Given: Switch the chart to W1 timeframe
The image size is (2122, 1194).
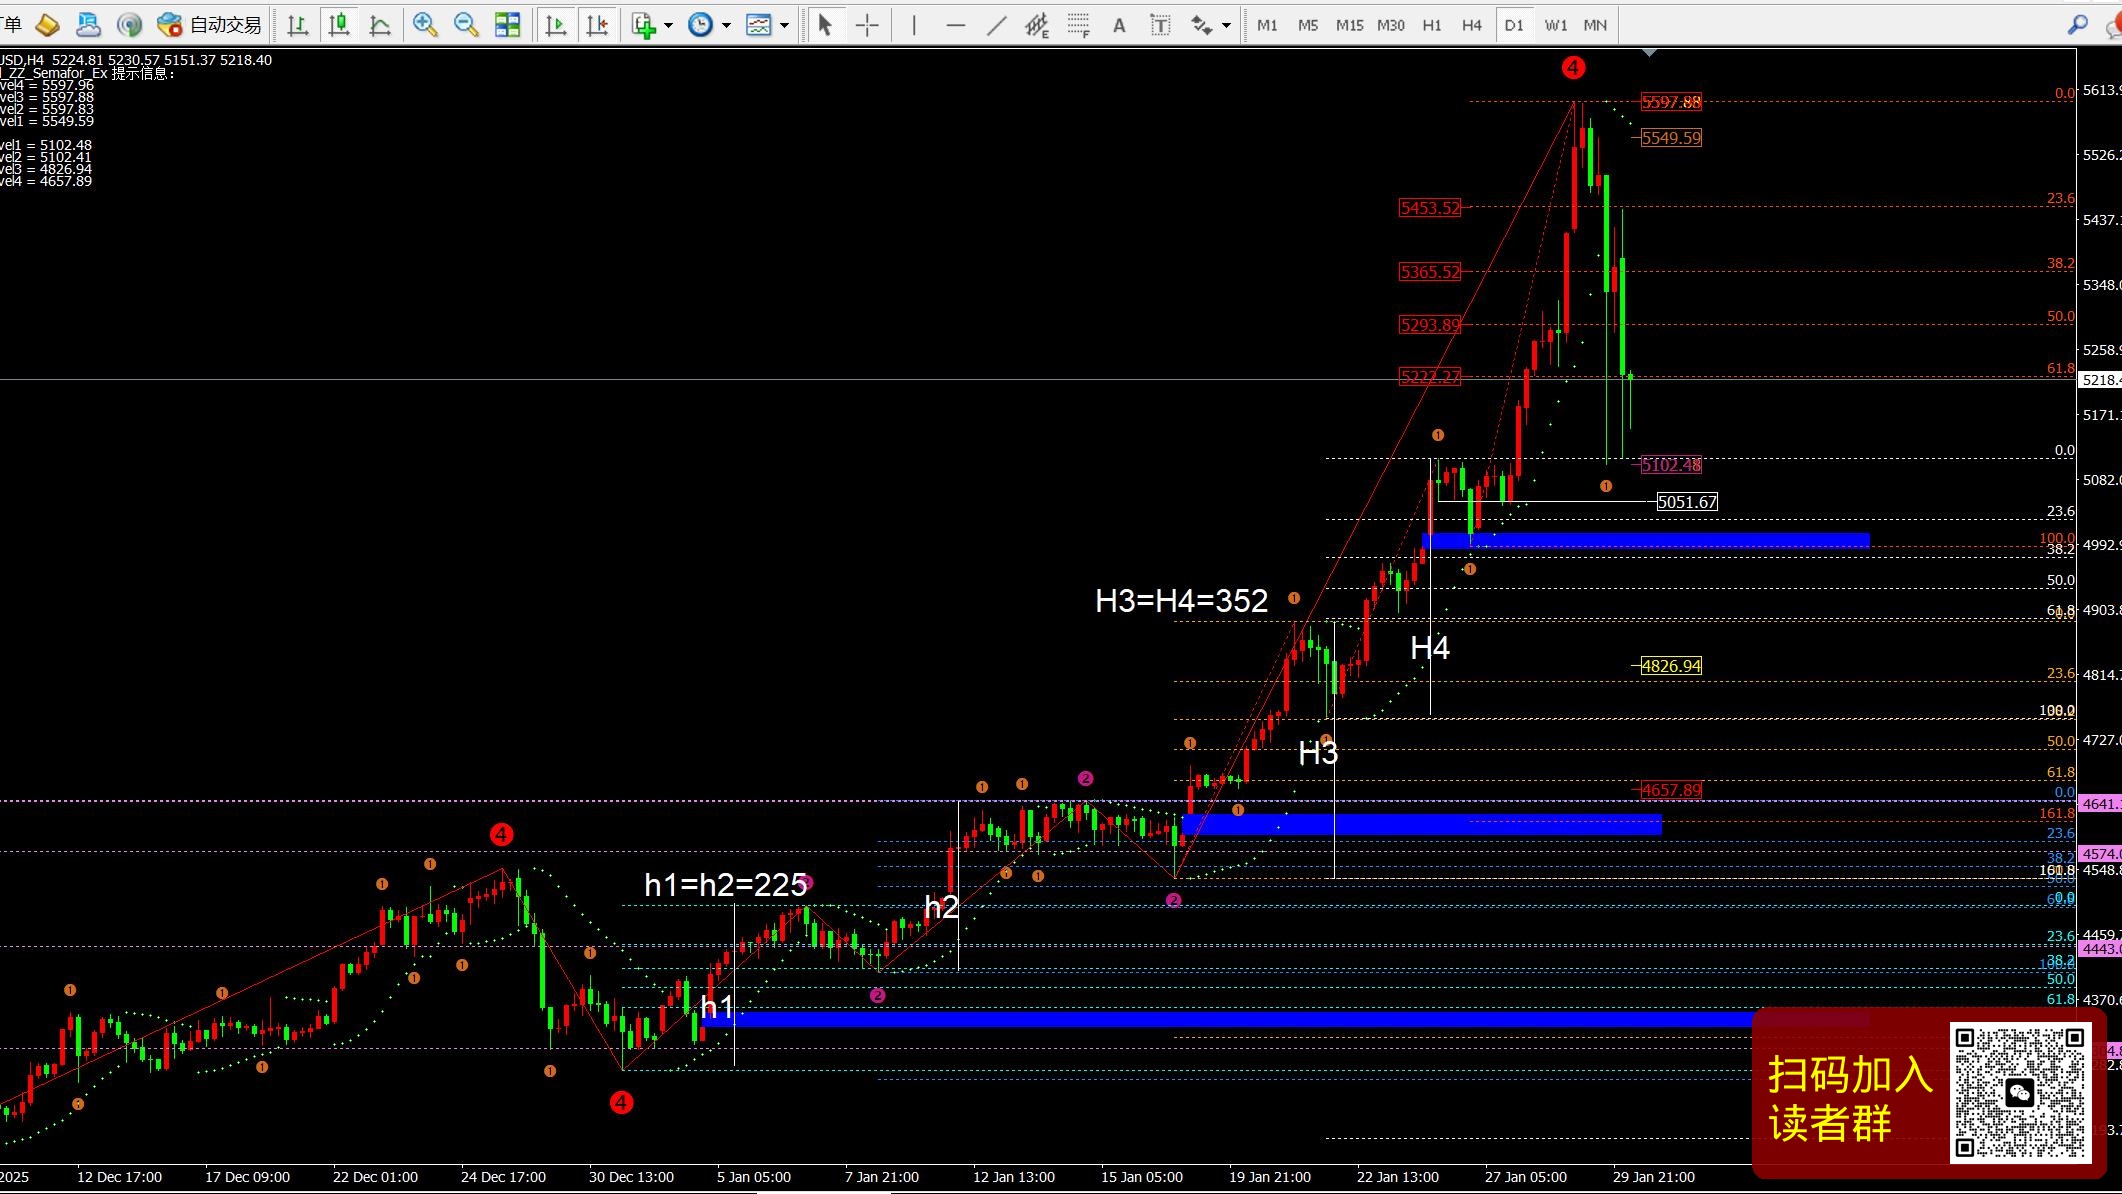Looking at the screenshot, I should (1555, 25).
